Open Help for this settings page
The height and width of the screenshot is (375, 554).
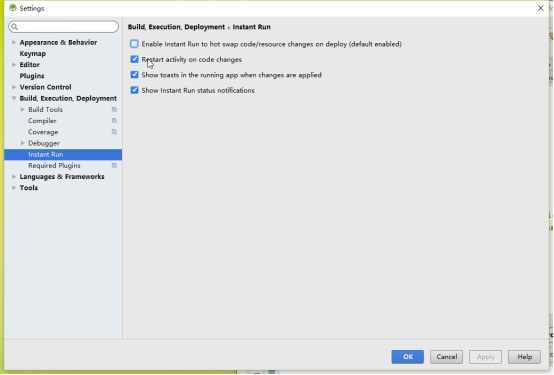(524, 357)
